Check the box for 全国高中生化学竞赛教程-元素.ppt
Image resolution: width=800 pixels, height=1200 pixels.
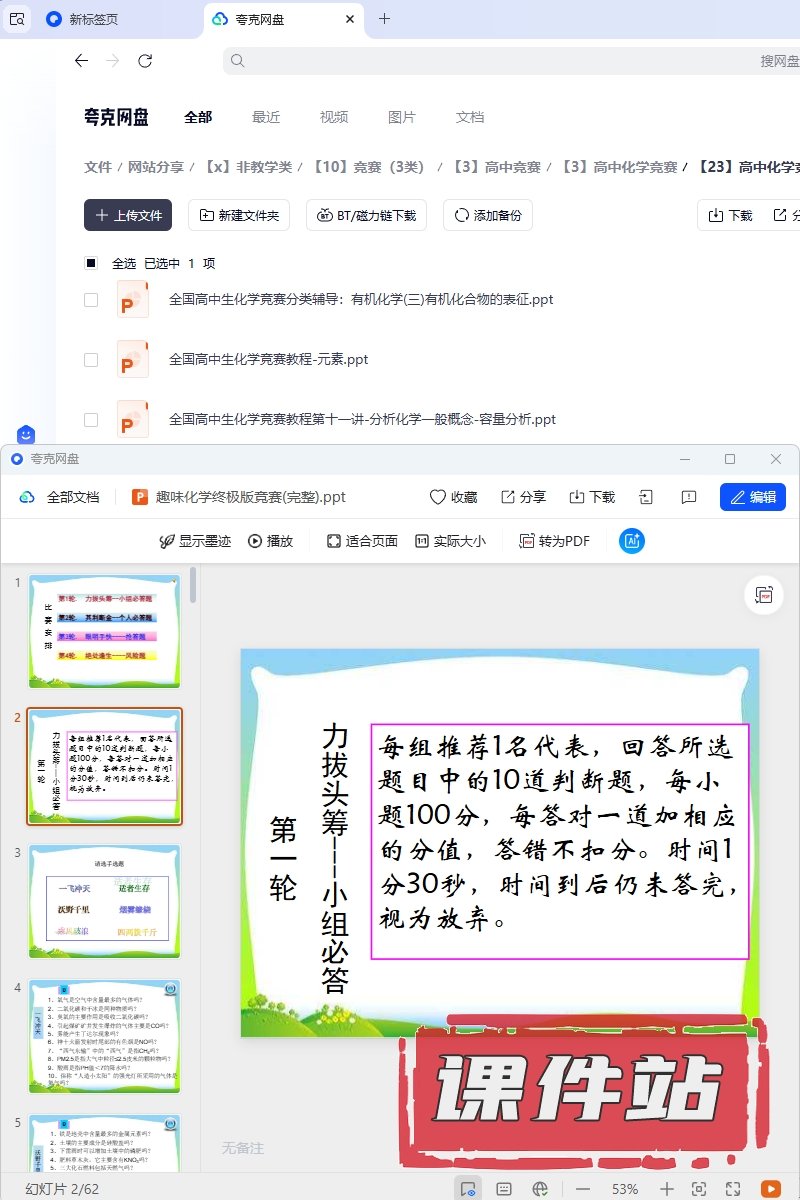(91, 359)
